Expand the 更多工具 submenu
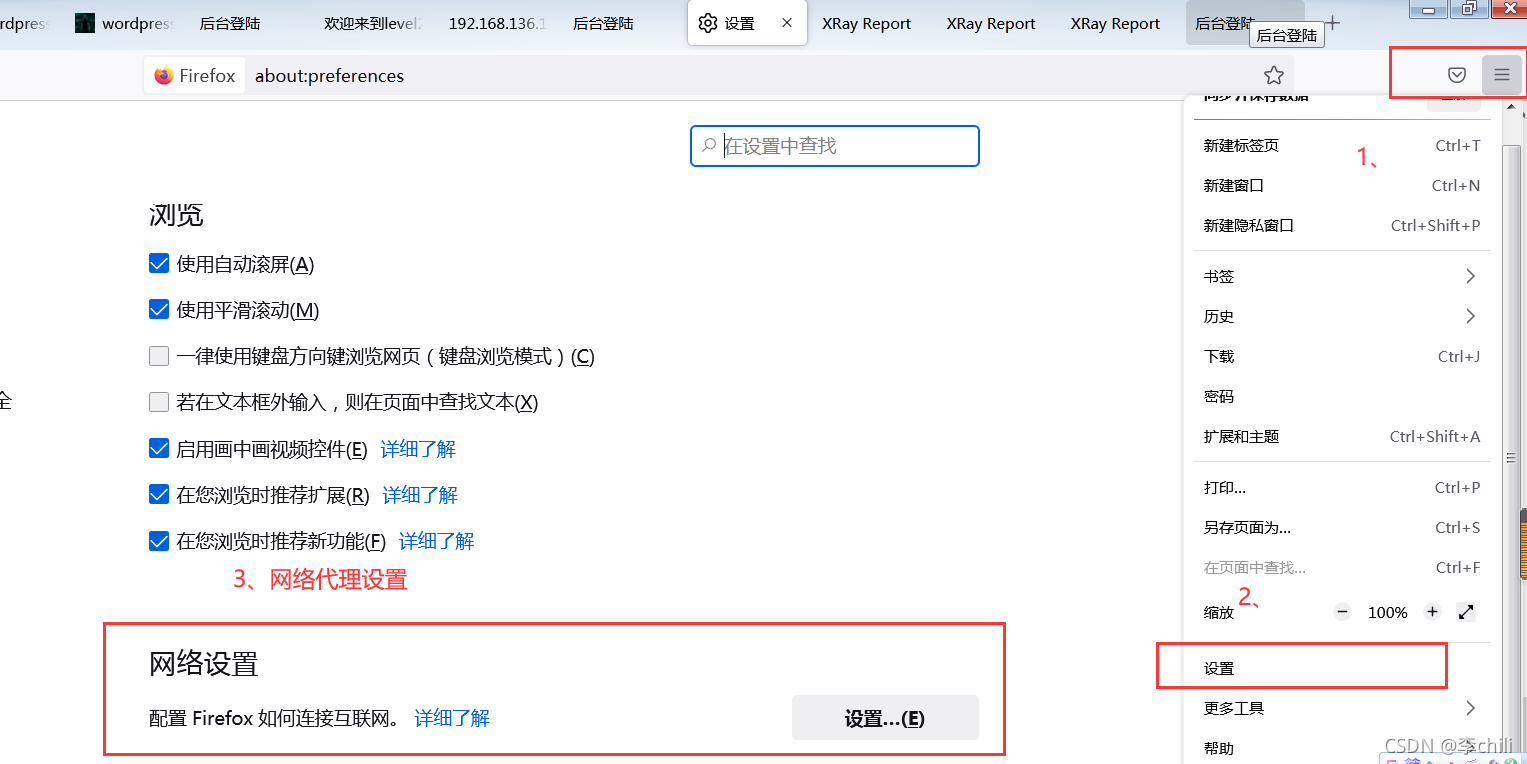1527x764 pixels. click(1340, 708)
